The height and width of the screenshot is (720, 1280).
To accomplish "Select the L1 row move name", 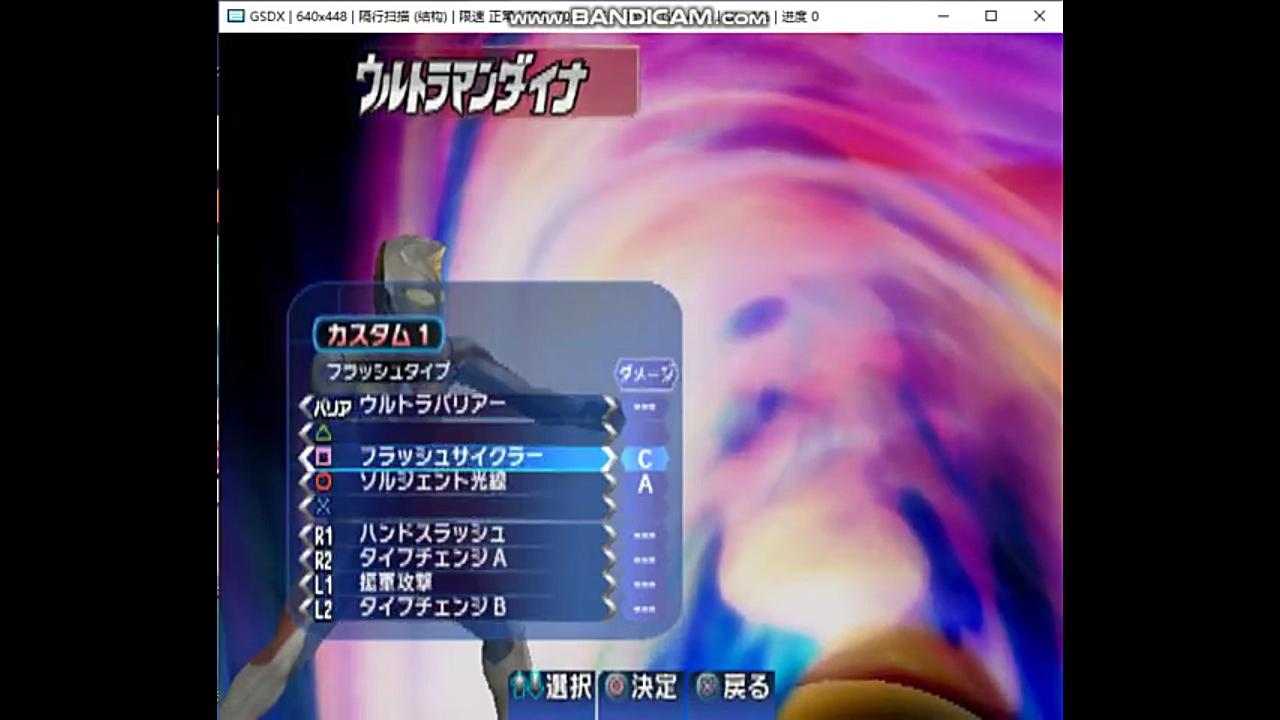I will (x=396, y=583).
